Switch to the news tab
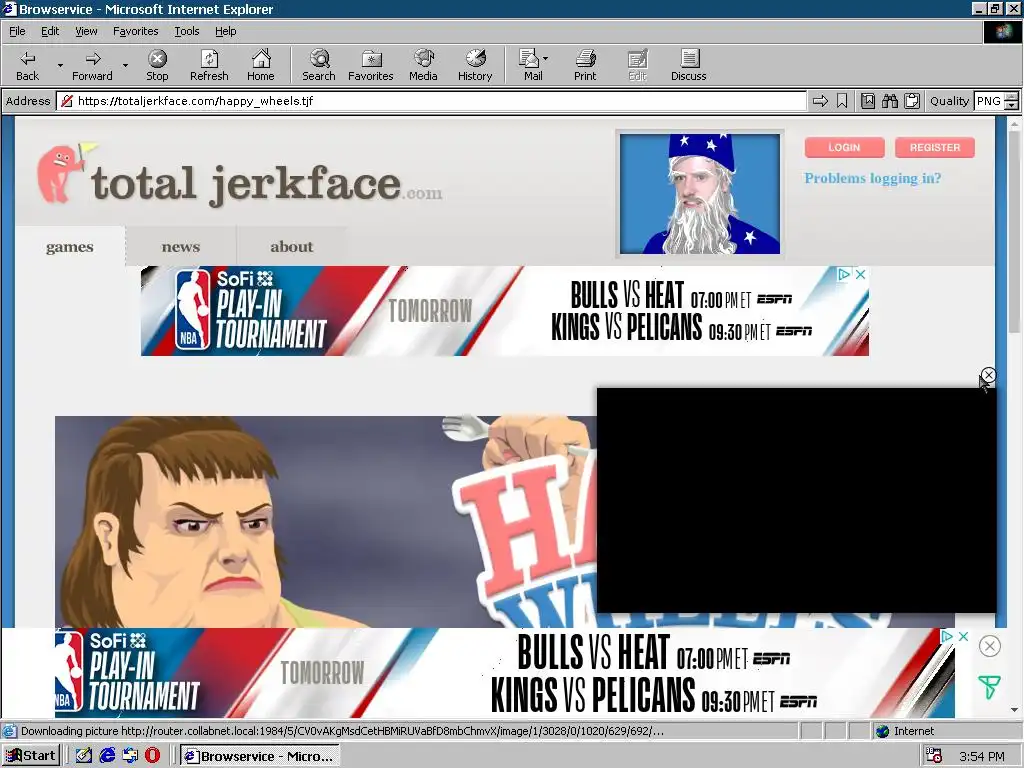The width and height of the screenshot is (1024, 768). (181, 247)
